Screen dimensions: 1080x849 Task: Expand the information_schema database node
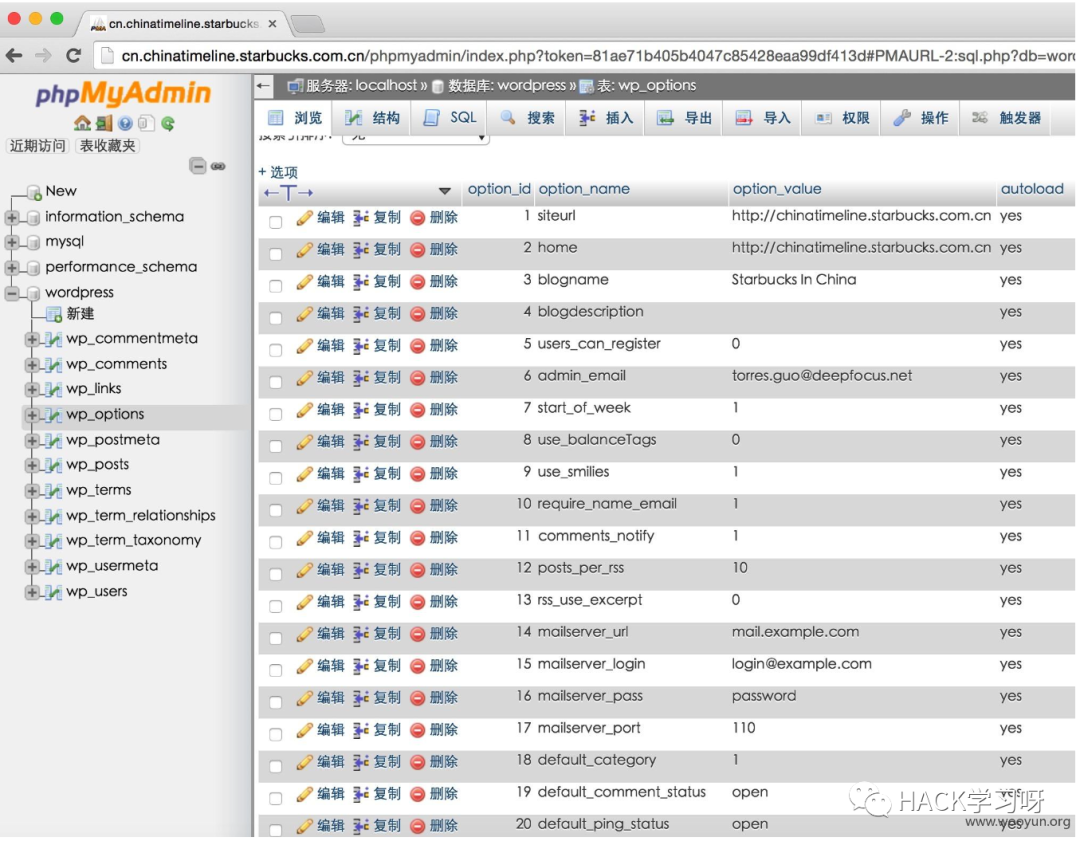12,218
